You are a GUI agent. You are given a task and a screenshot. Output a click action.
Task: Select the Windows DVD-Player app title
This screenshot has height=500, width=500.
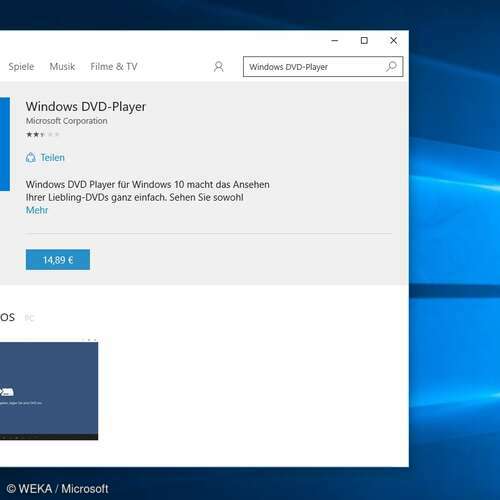pos(86,107)
